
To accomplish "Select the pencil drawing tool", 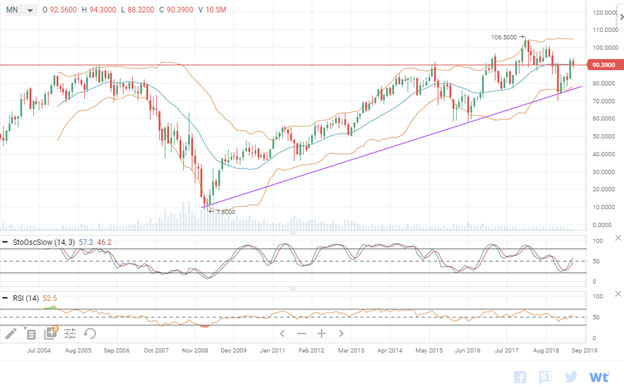I will pyautogui.click(x=11, y=333).
